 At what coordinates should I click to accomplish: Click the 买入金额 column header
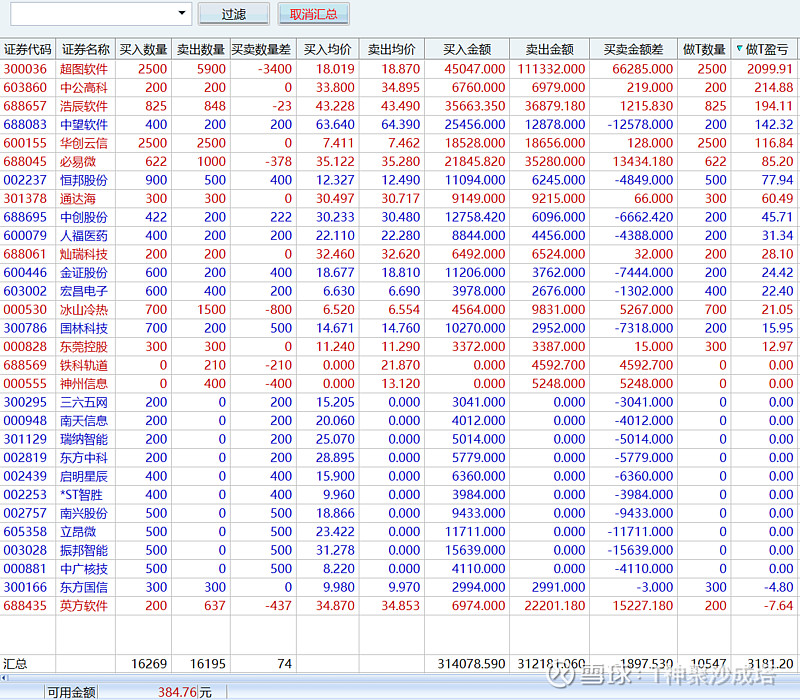pyautogui.click(x=467, y=49)
